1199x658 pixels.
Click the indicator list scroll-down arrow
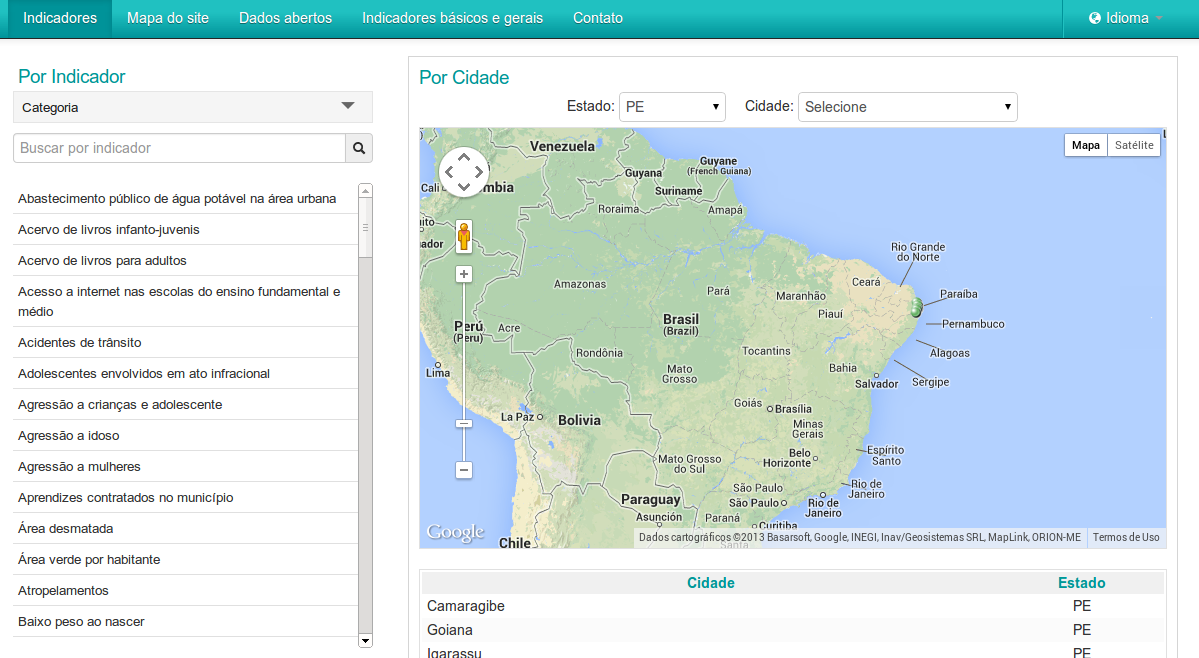pos(366,641)
